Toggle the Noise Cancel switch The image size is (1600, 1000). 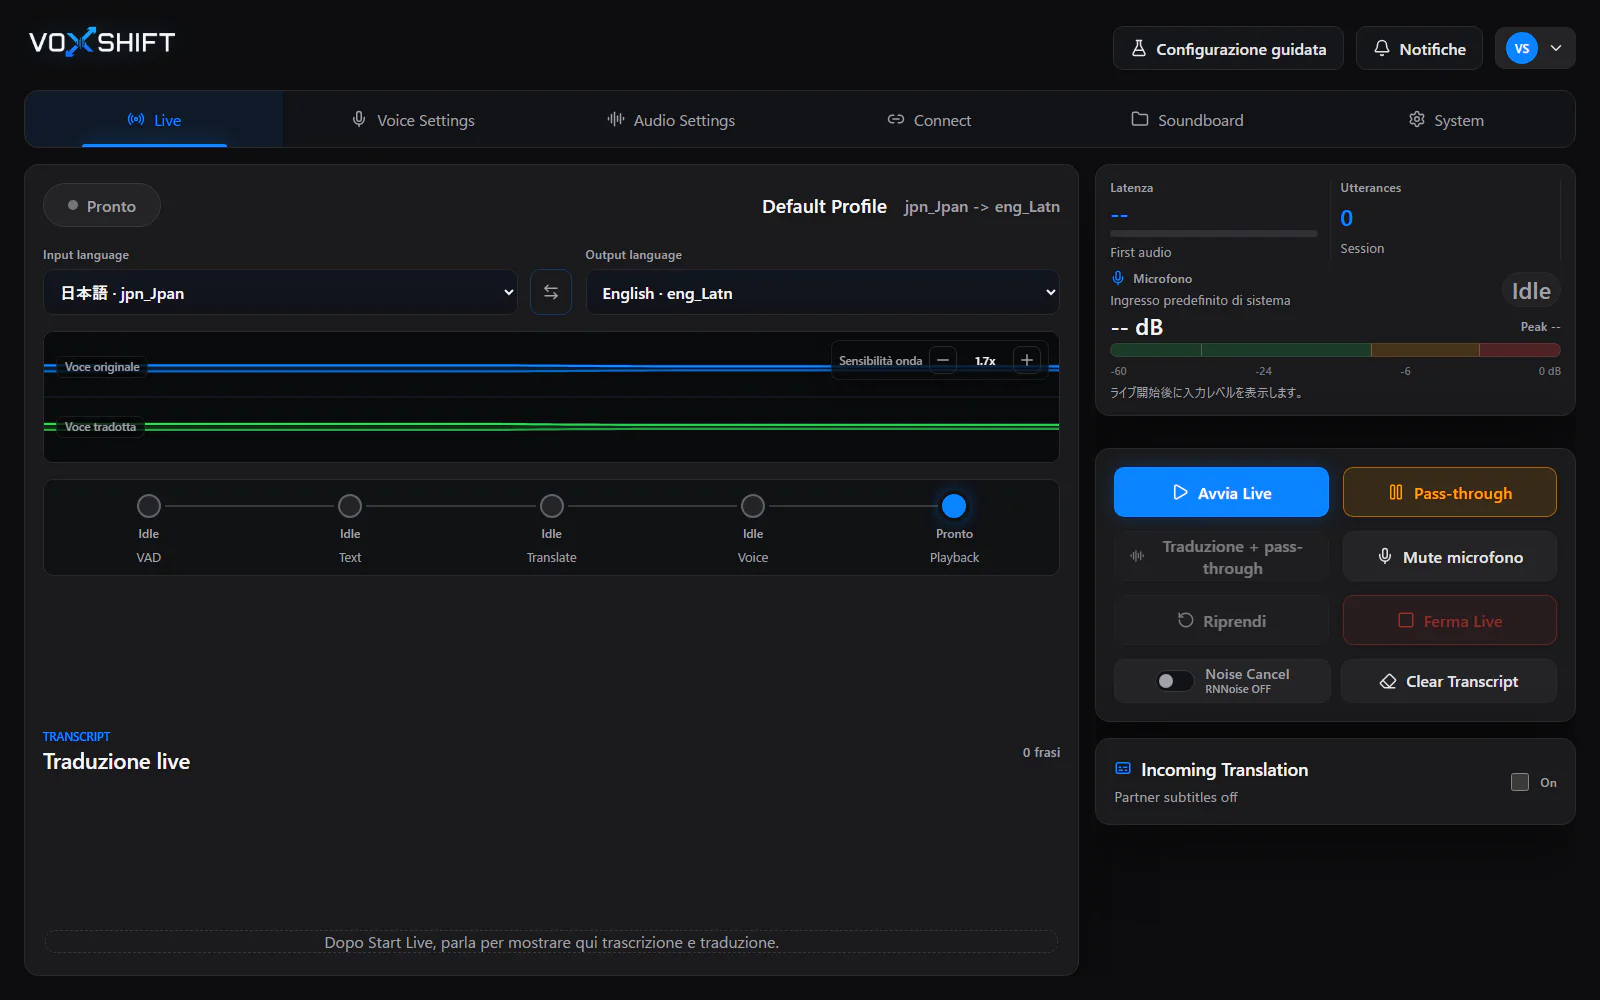(x=1175, y=681)
